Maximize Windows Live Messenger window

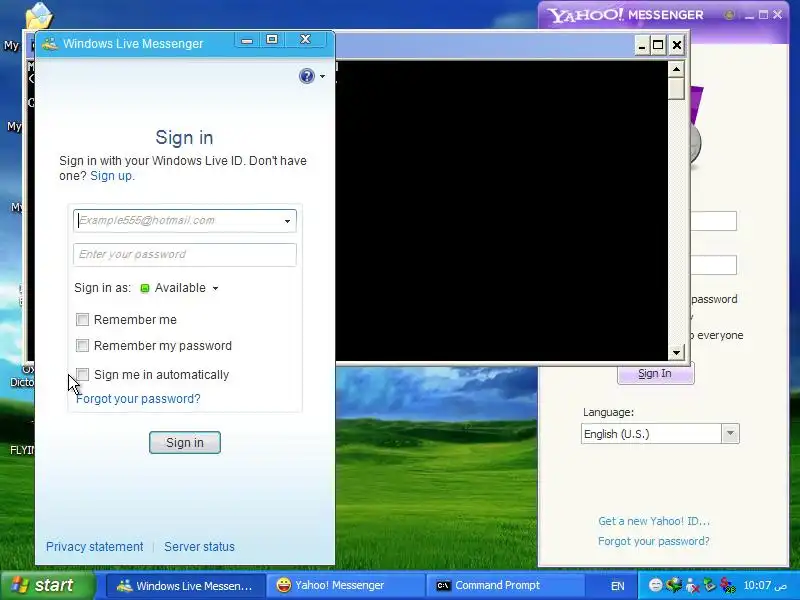coord(272,40)
